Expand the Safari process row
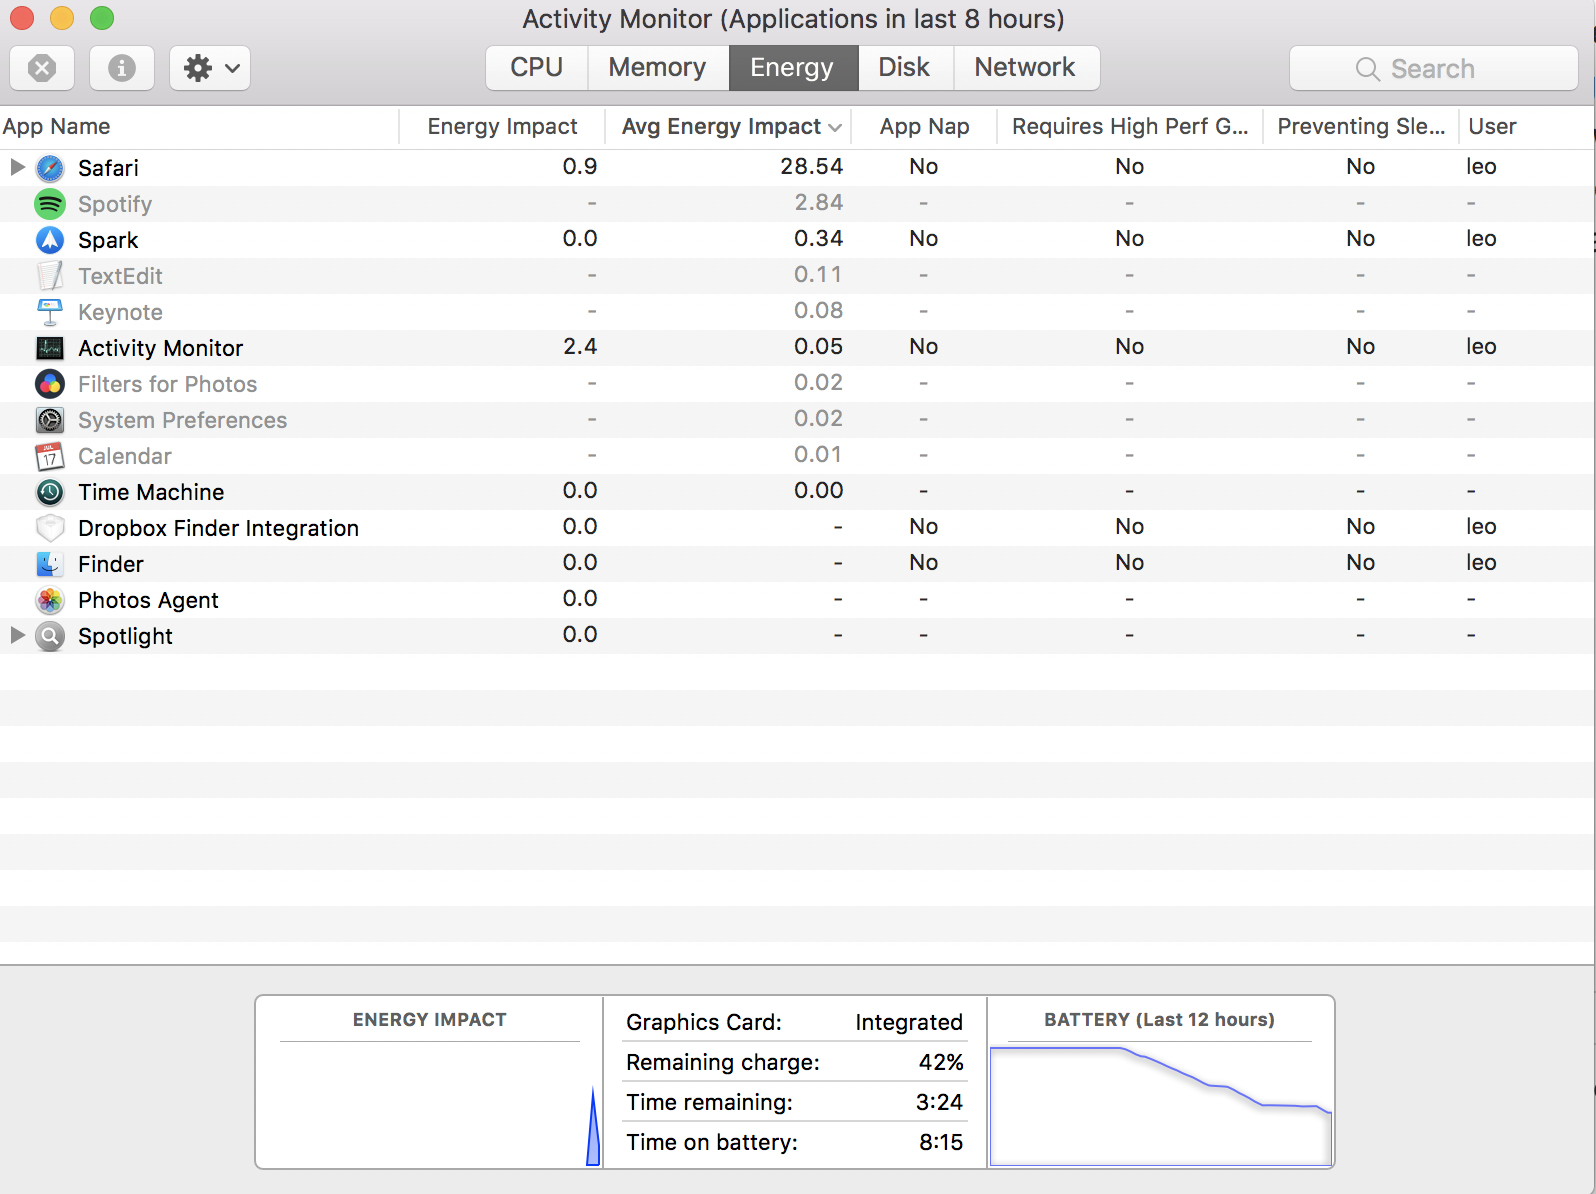Viewport: 1596px width, 1194px height. [x=17, y=167]
